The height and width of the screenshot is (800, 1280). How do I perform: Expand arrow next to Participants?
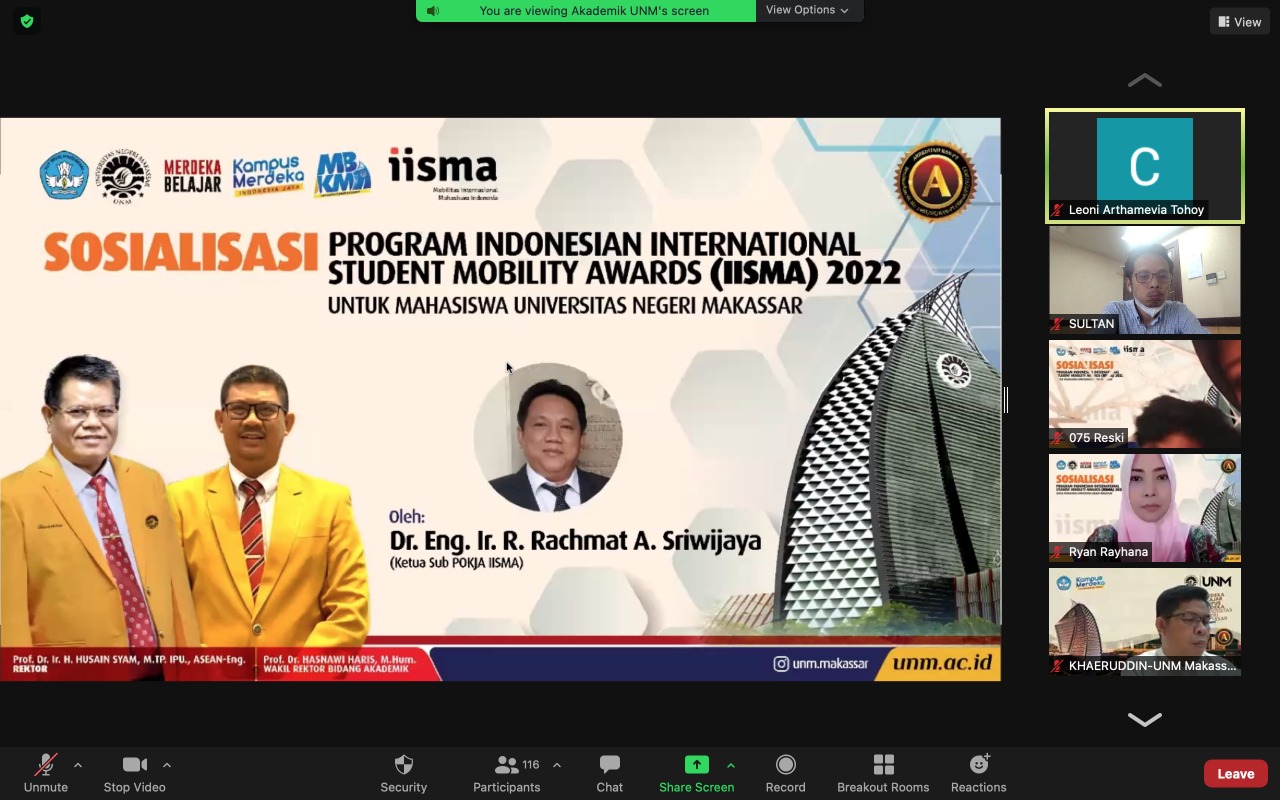[557, 766]
